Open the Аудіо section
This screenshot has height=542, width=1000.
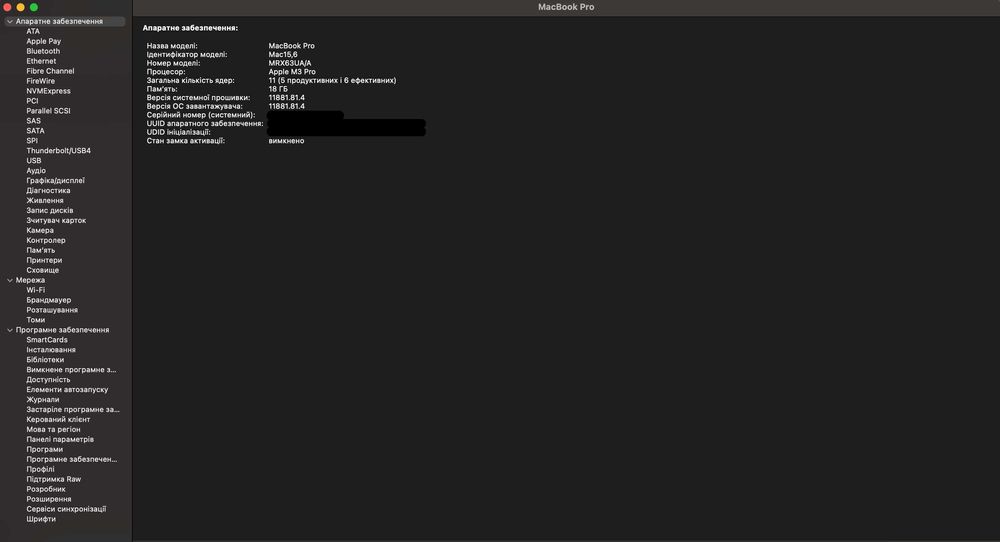[36, 171]
